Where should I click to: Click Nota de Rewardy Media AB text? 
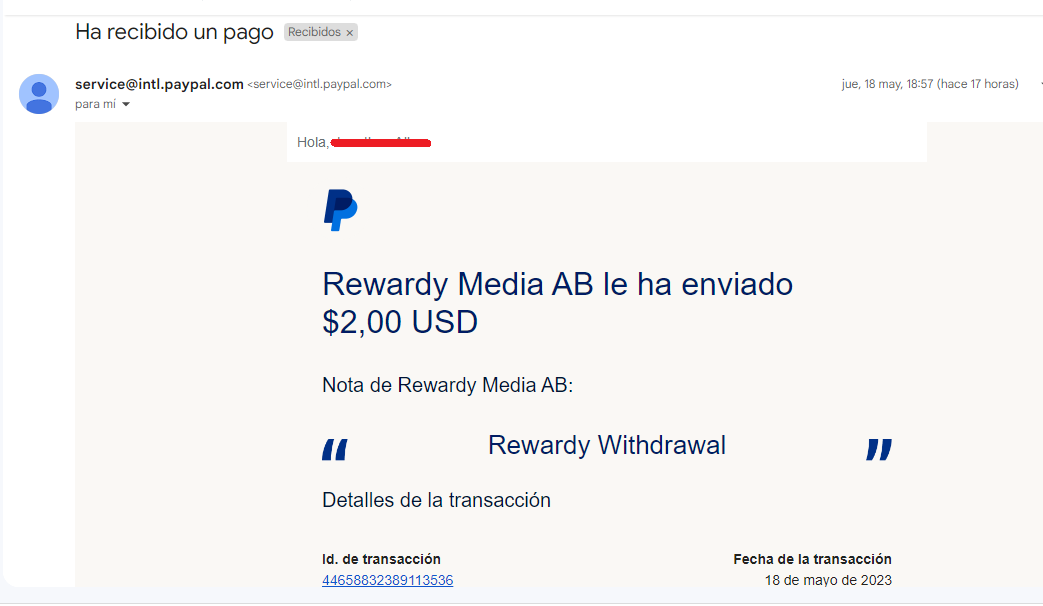(448, 385)
